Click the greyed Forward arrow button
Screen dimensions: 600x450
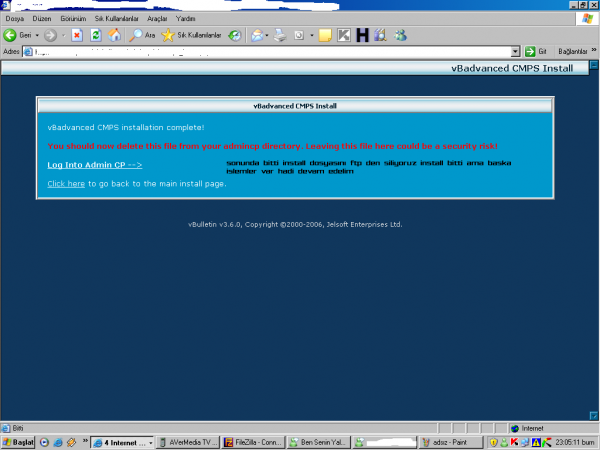point(50,35)
